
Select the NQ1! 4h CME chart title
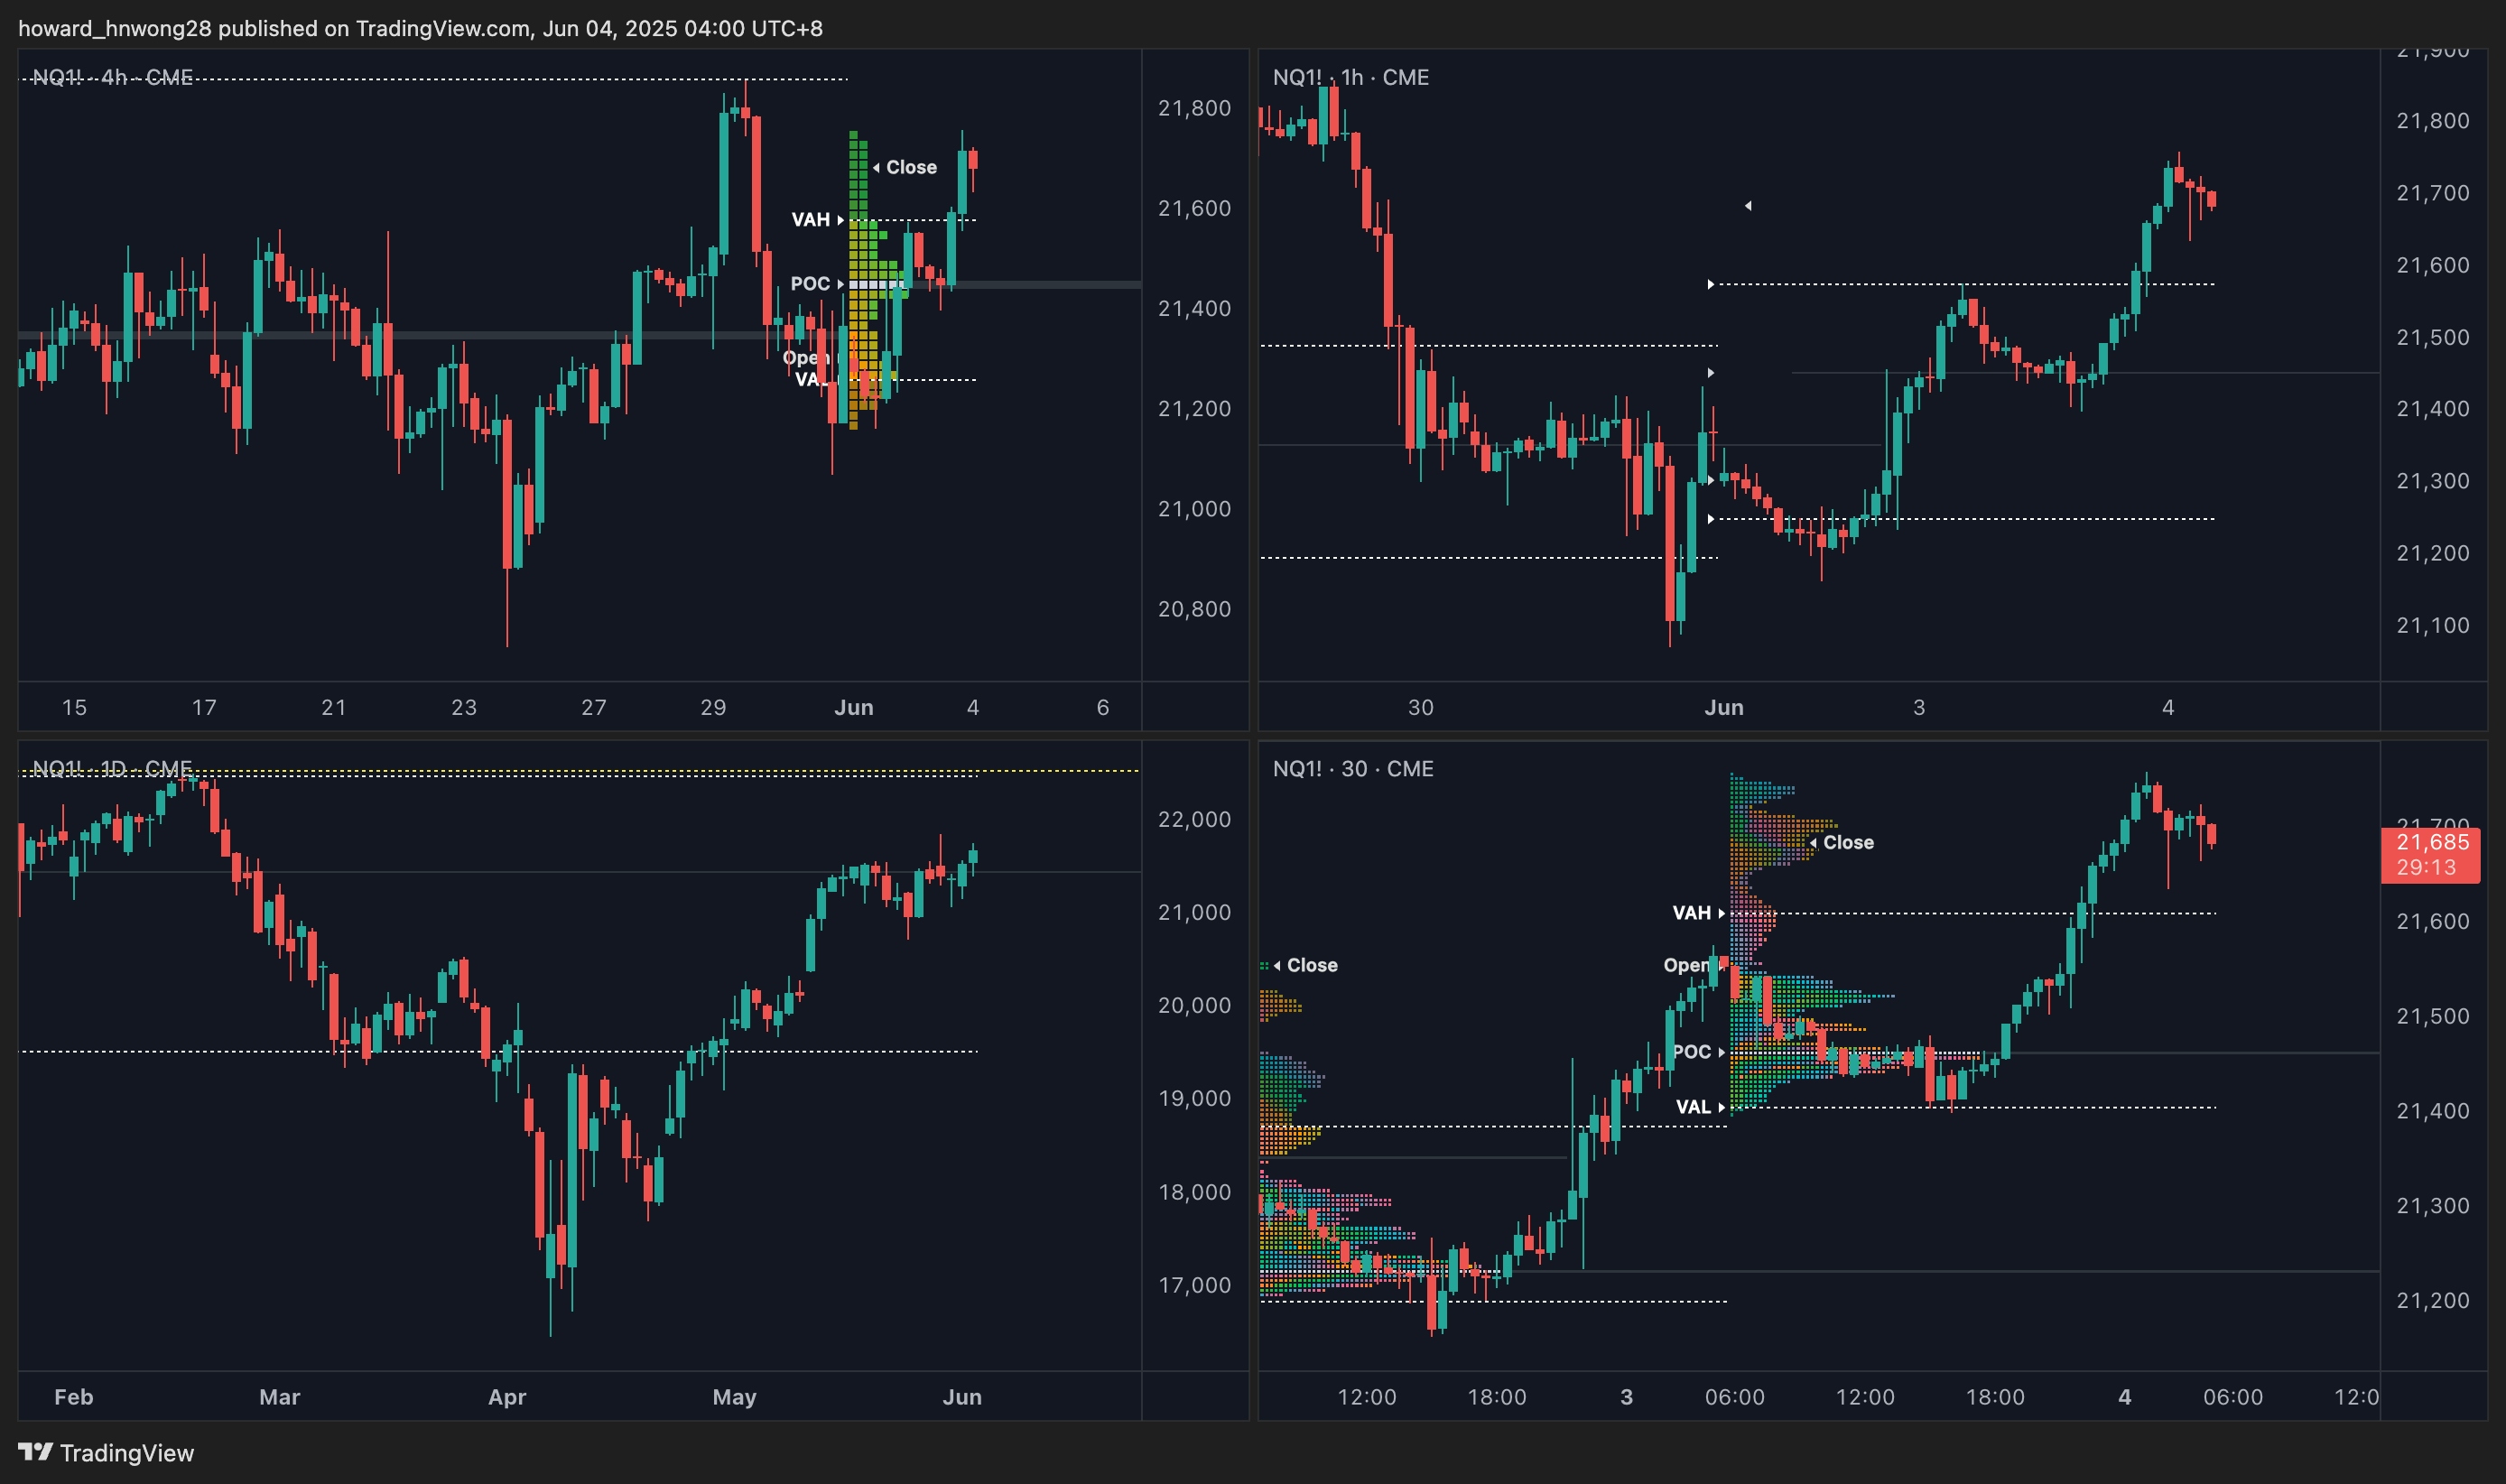112,77
